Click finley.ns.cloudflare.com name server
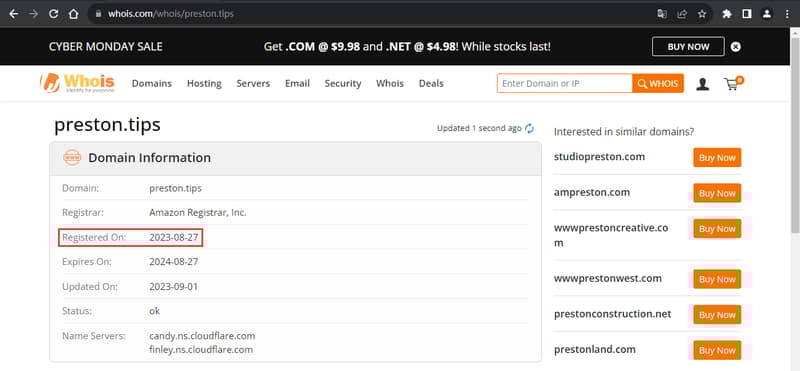This screenshot has width=800, height=371. 201,350
